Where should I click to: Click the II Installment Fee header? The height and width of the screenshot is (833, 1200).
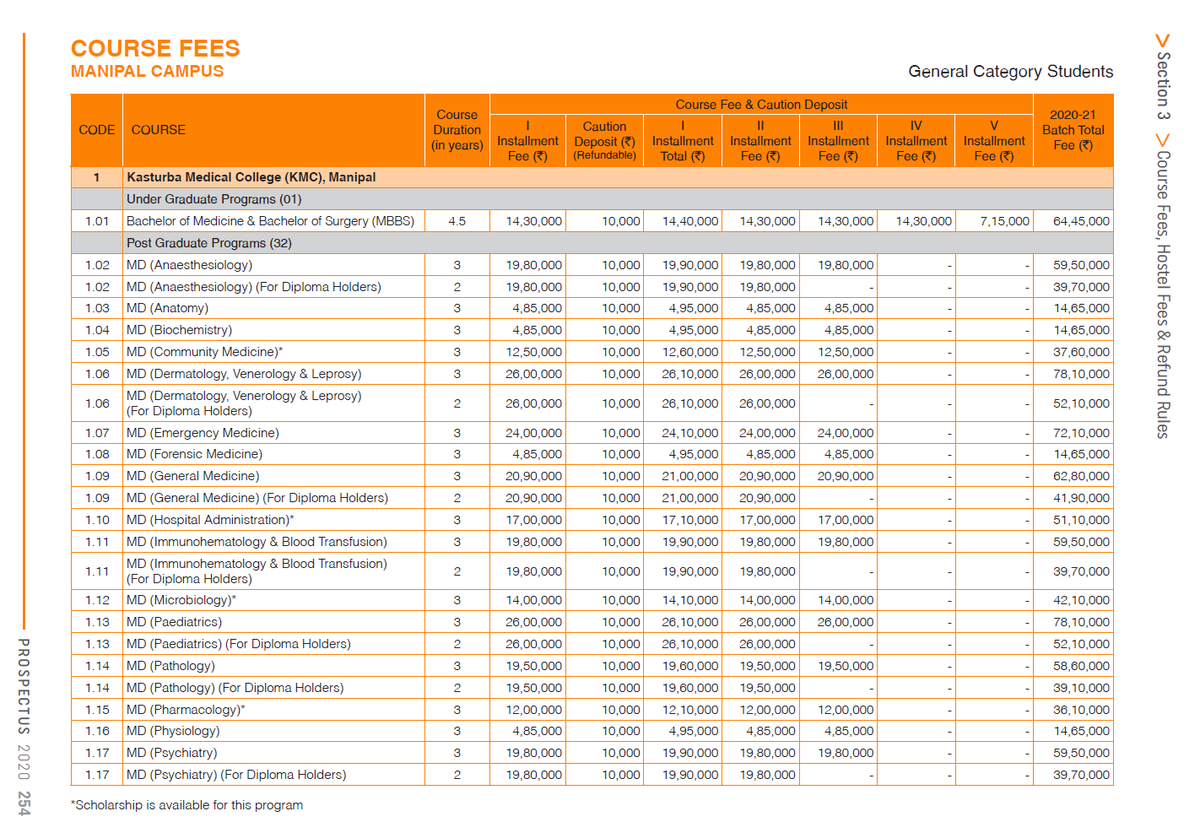pyautogui.click(x=760, y=141)
